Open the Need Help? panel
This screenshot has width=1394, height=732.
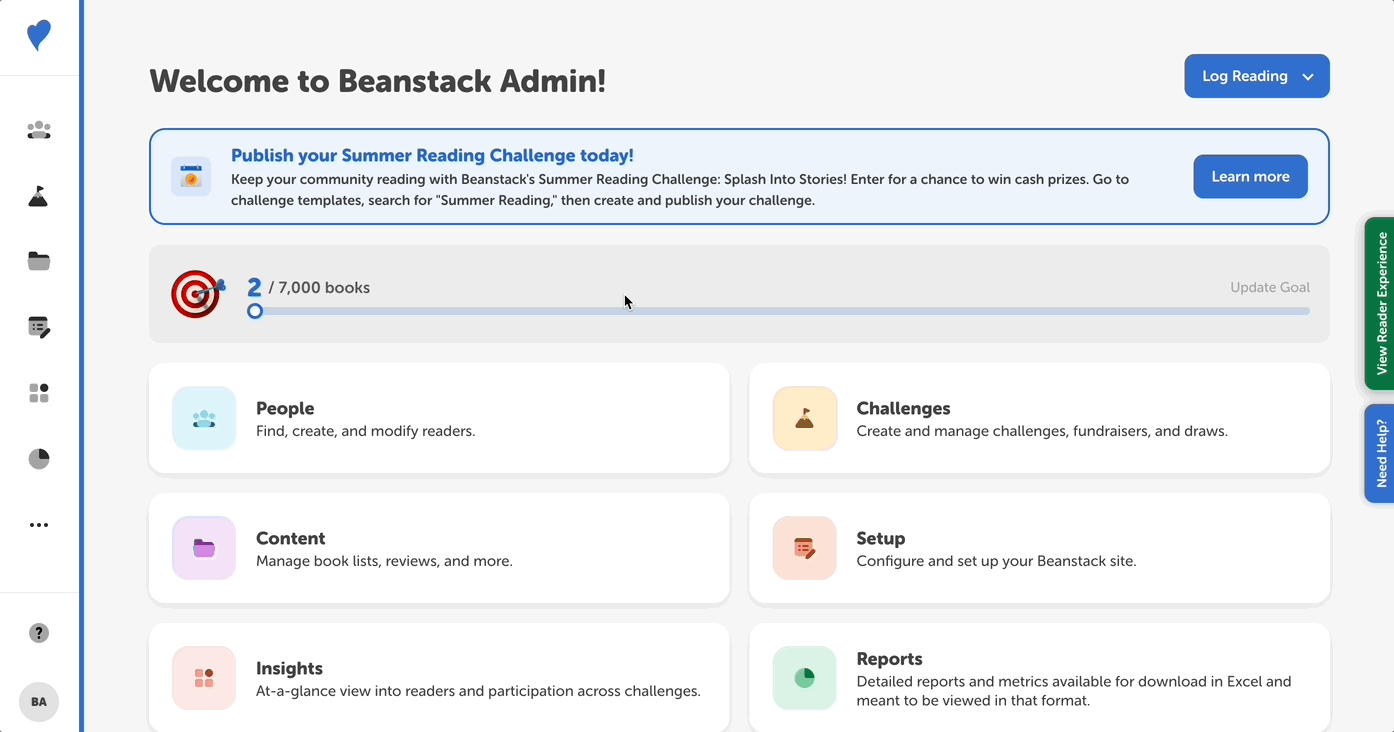click(1381, 453)
